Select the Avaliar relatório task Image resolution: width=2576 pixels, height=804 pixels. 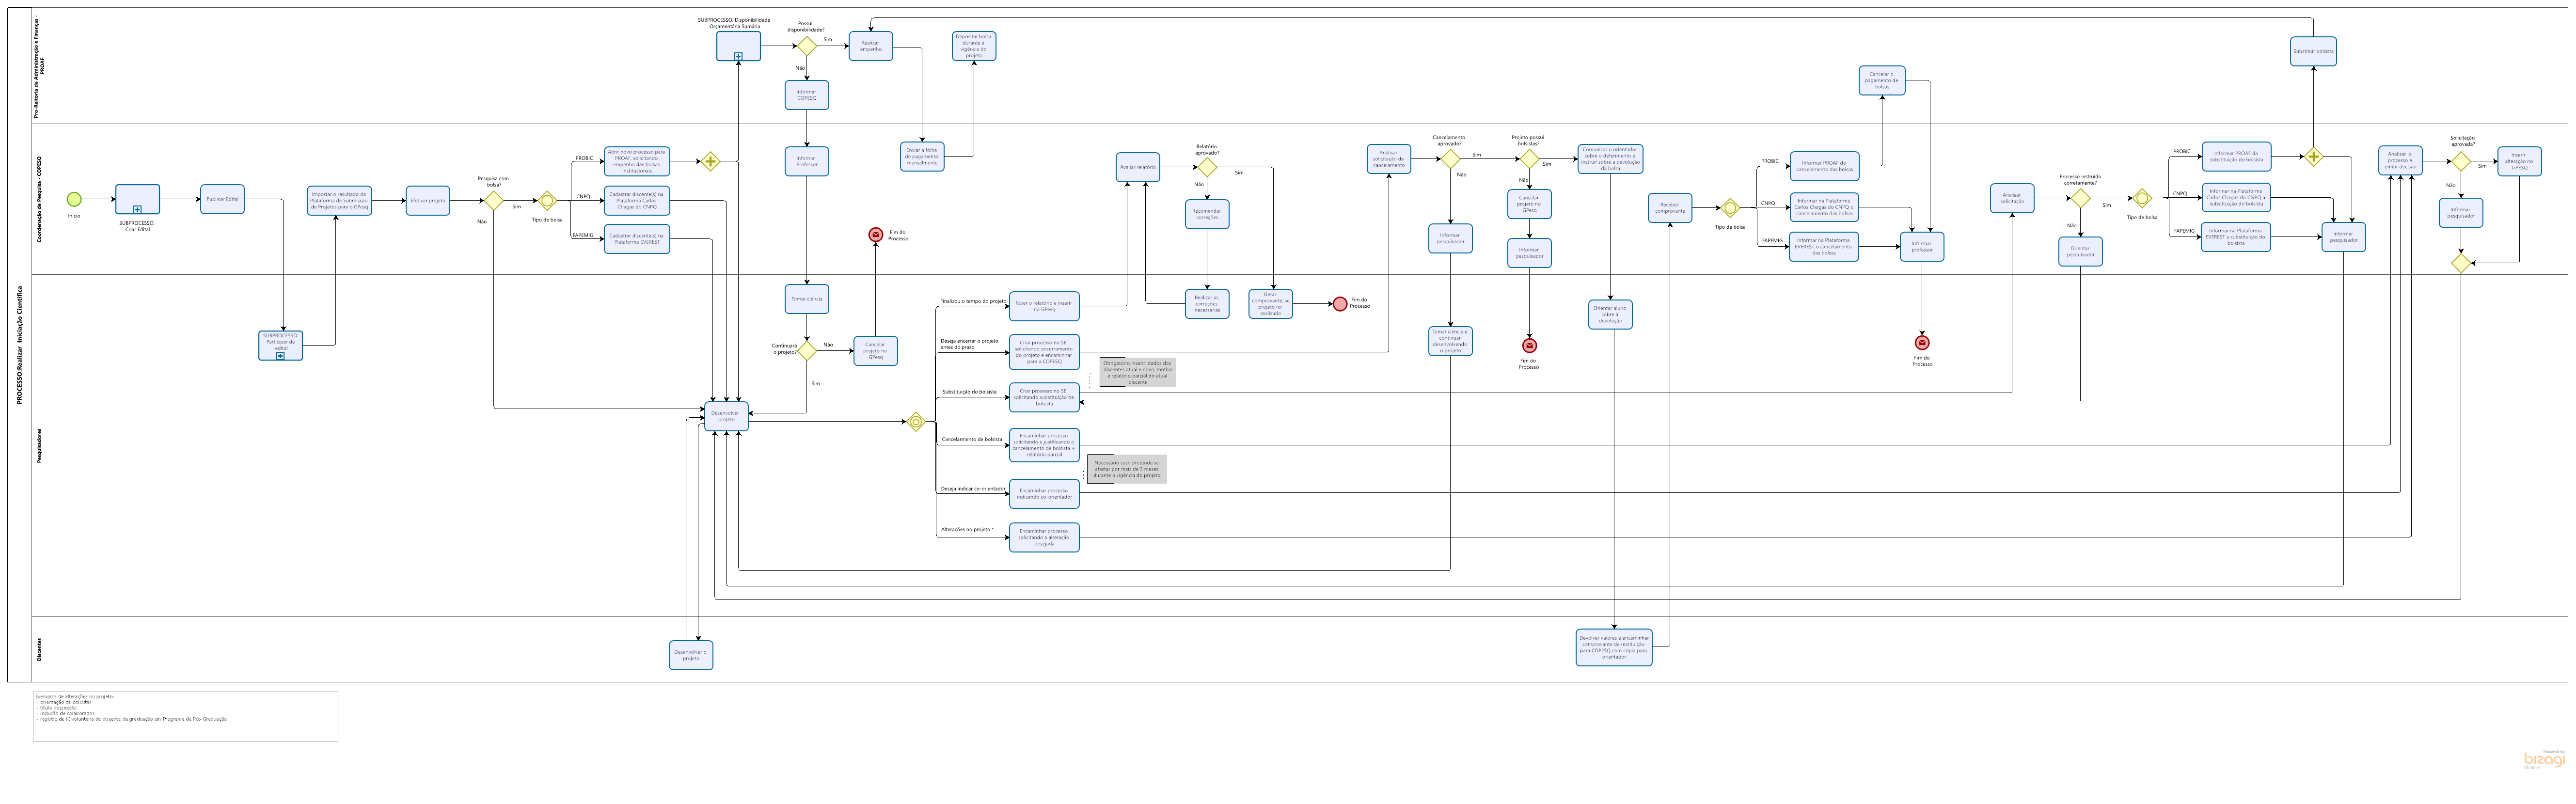pyautogui.click(x=1138, y=167)
